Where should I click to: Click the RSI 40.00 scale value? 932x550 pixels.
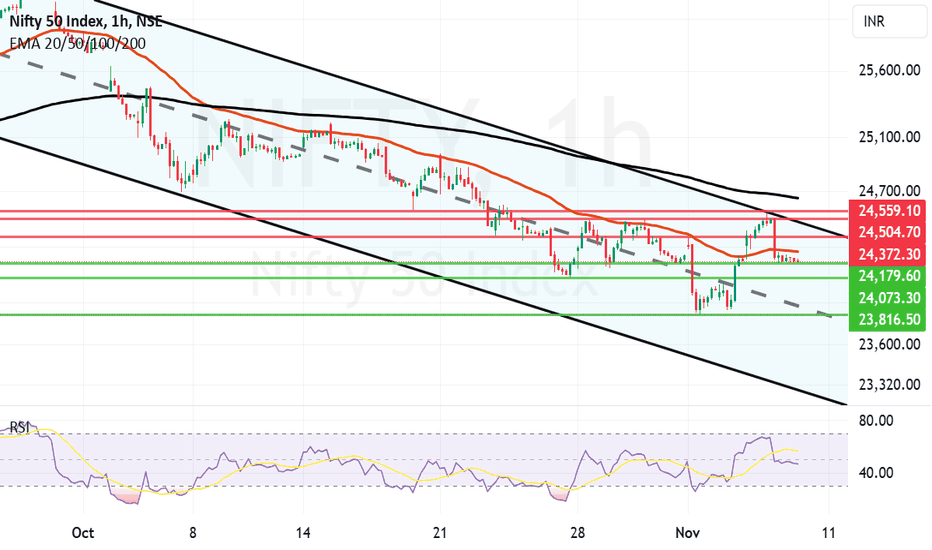(x=876, y=473)
